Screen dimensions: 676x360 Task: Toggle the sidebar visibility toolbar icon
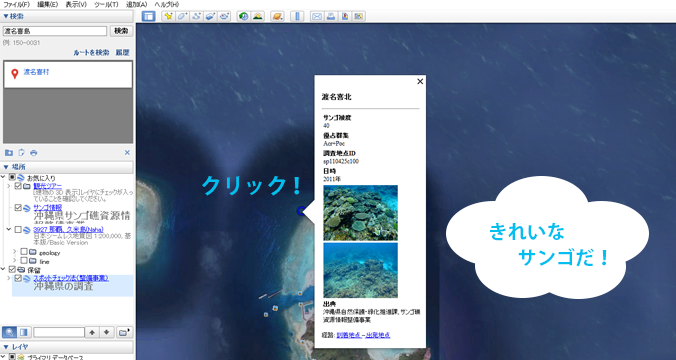pos(148,17)
